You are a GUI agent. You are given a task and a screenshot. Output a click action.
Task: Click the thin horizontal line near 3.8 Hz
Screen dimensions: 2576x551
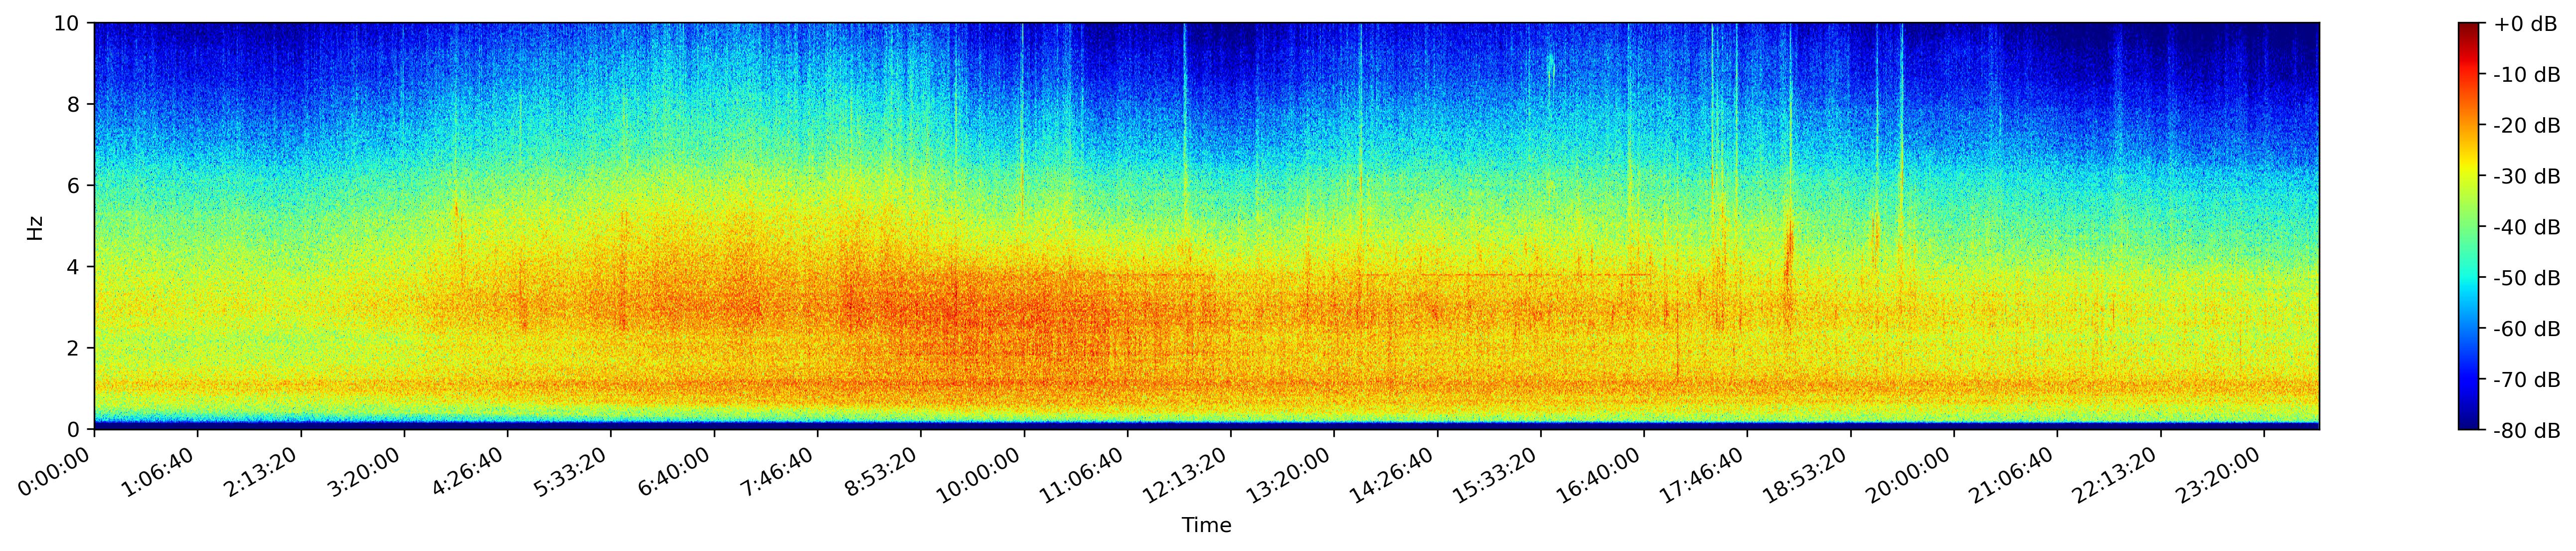[1530, 274]
